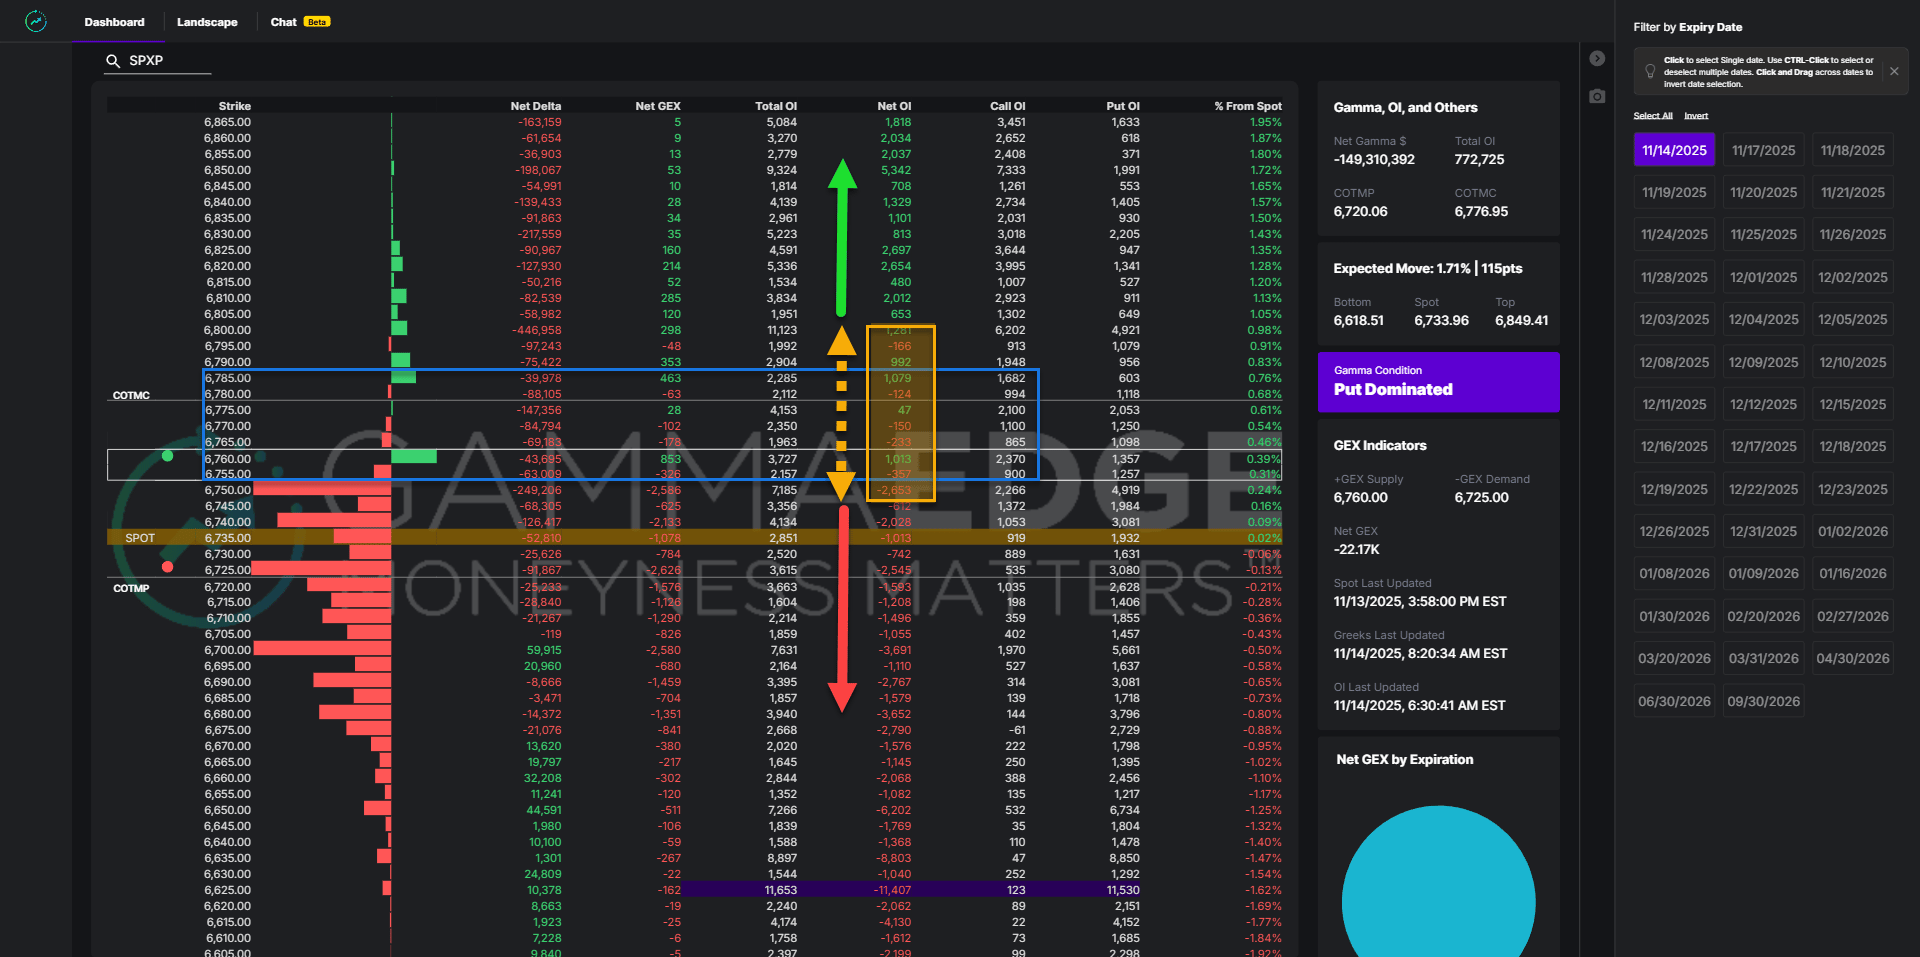
Task: Click the Select All link
Action: point(1652,116)
